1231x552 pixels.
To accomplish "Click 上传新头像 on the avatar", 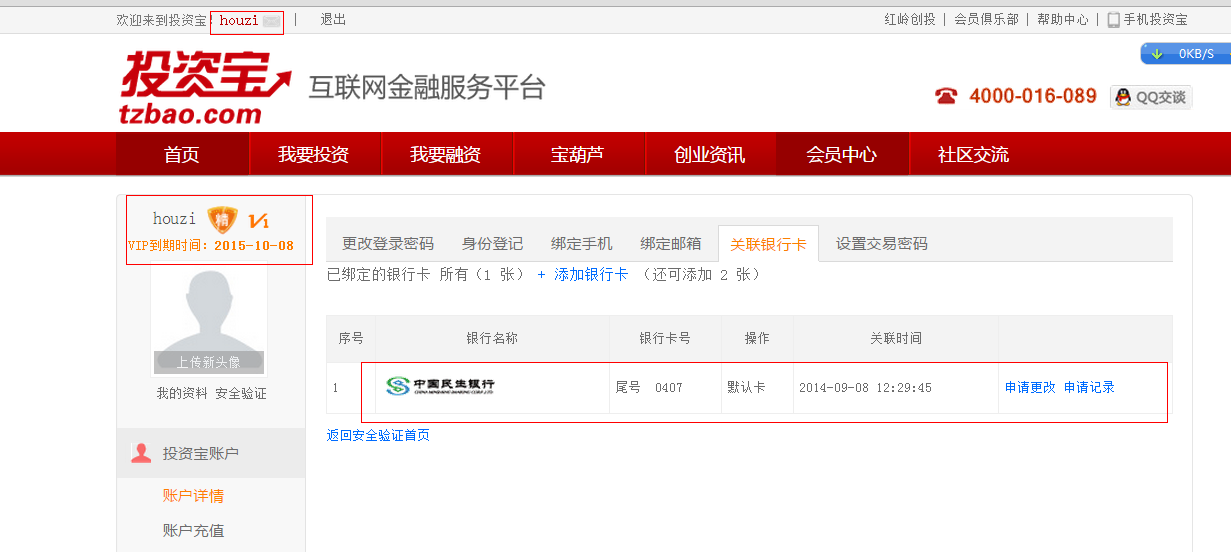I will [209, 362].
